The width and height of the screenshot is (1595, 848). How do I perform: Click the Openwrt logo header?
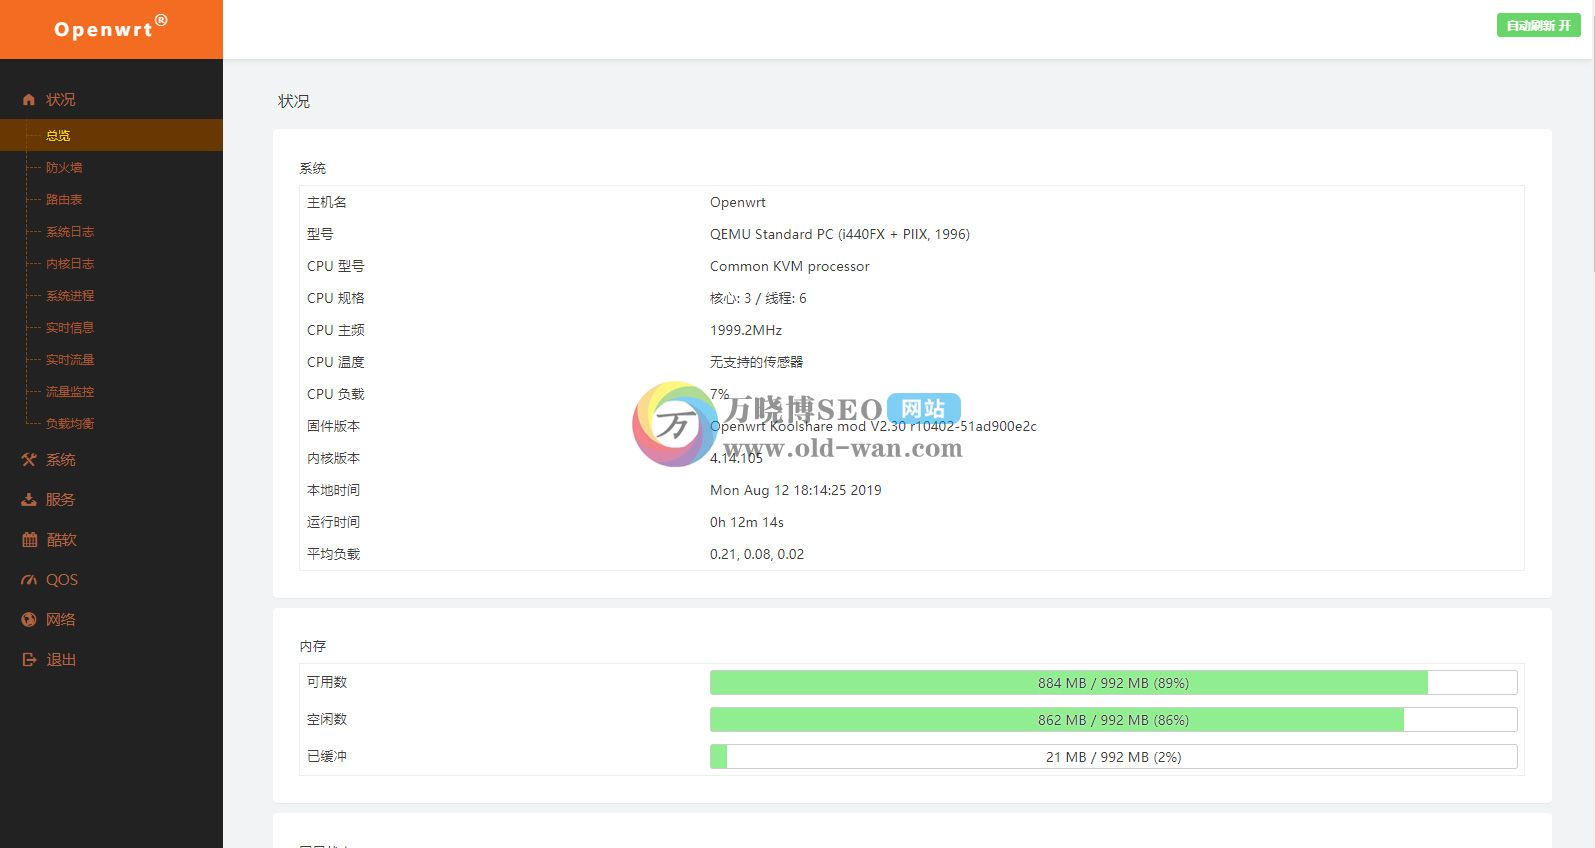[x=111, y=29]
